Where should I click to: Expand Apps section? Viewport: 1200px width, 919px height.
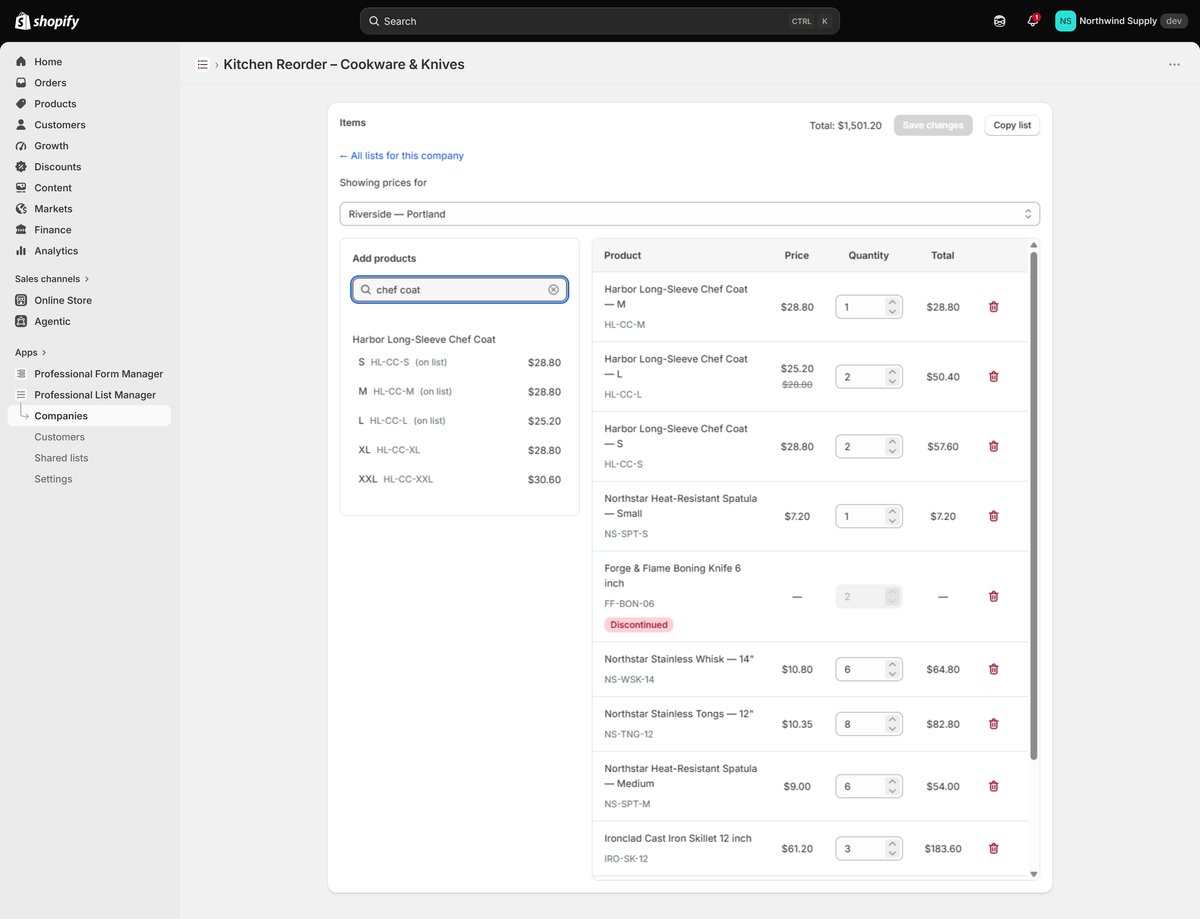(x=31, y=352)
